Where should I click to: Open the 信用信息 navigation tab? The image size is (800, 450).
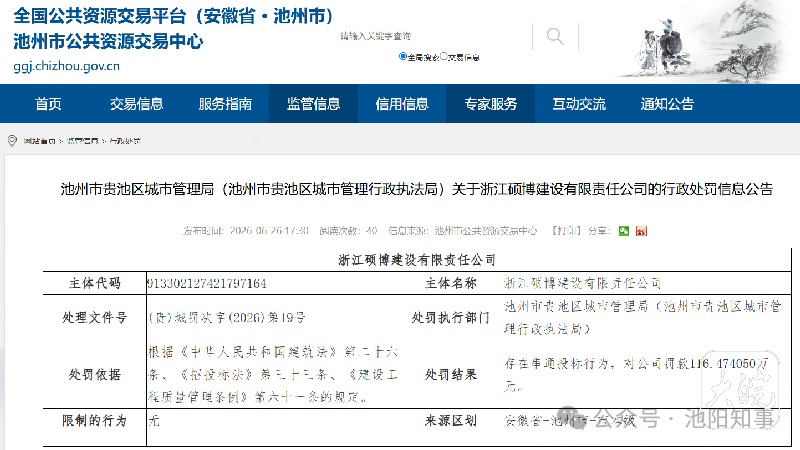(402, 104)
